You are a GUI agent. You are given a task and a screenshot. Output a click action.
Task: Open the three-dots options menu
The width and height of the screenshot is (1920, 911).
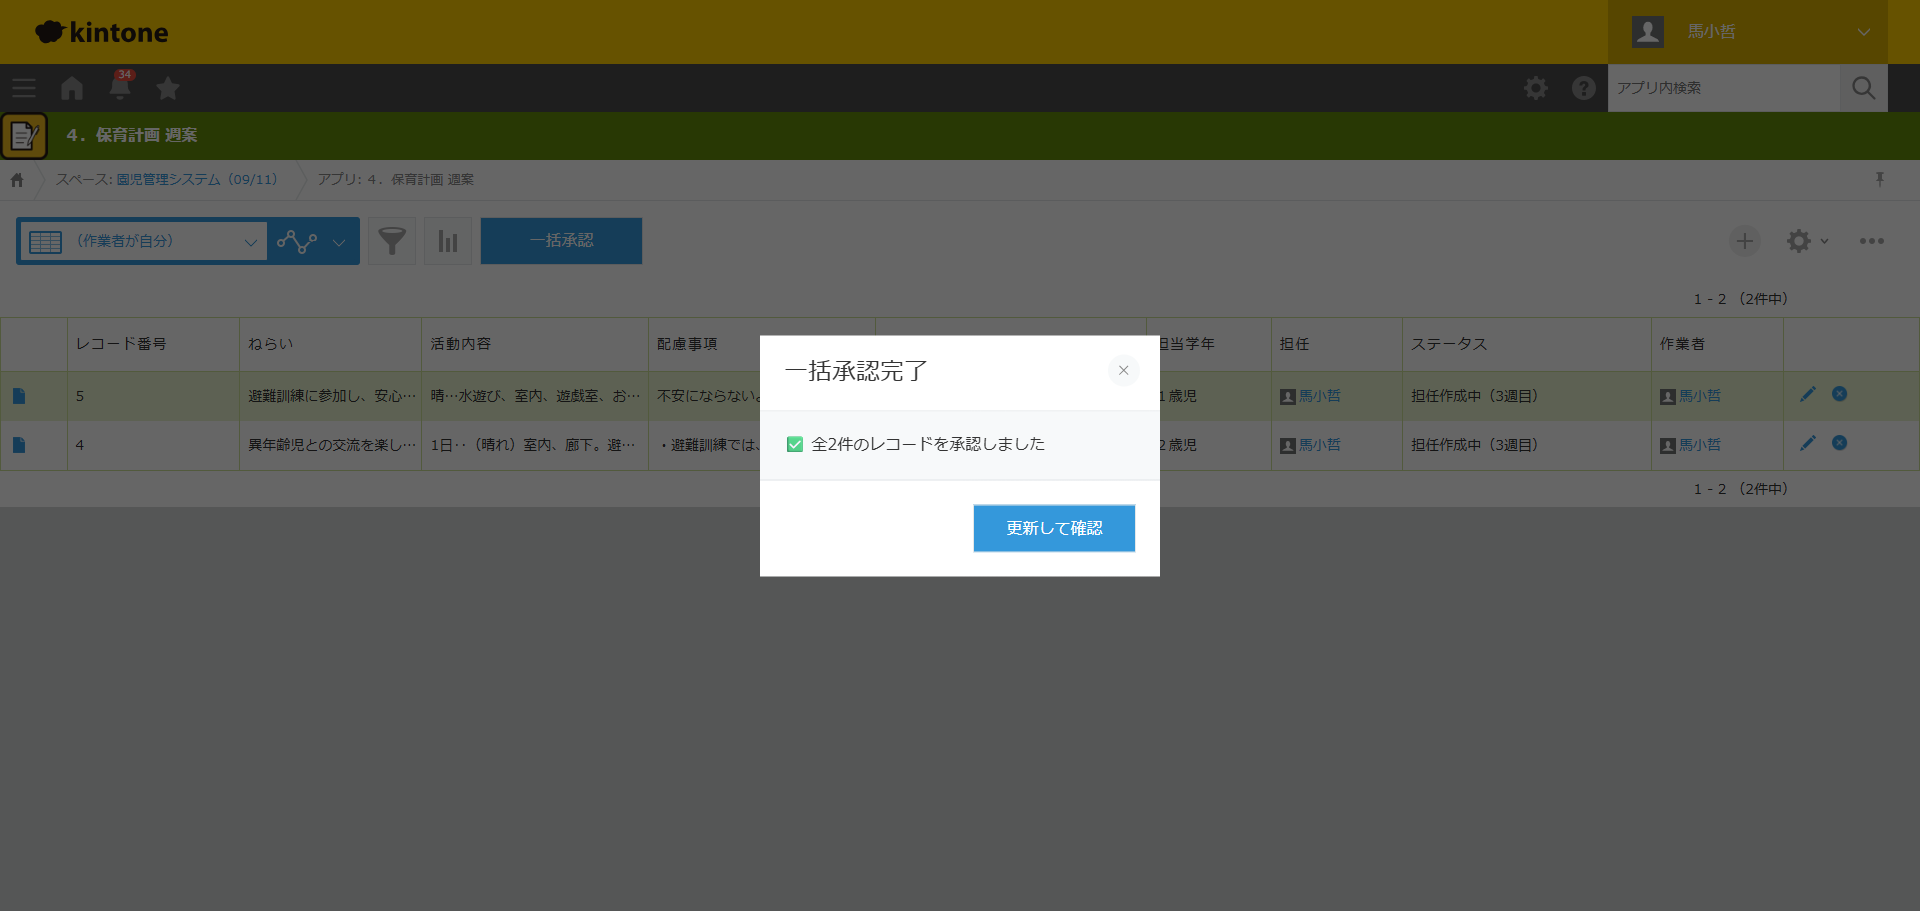[1871, 241]
